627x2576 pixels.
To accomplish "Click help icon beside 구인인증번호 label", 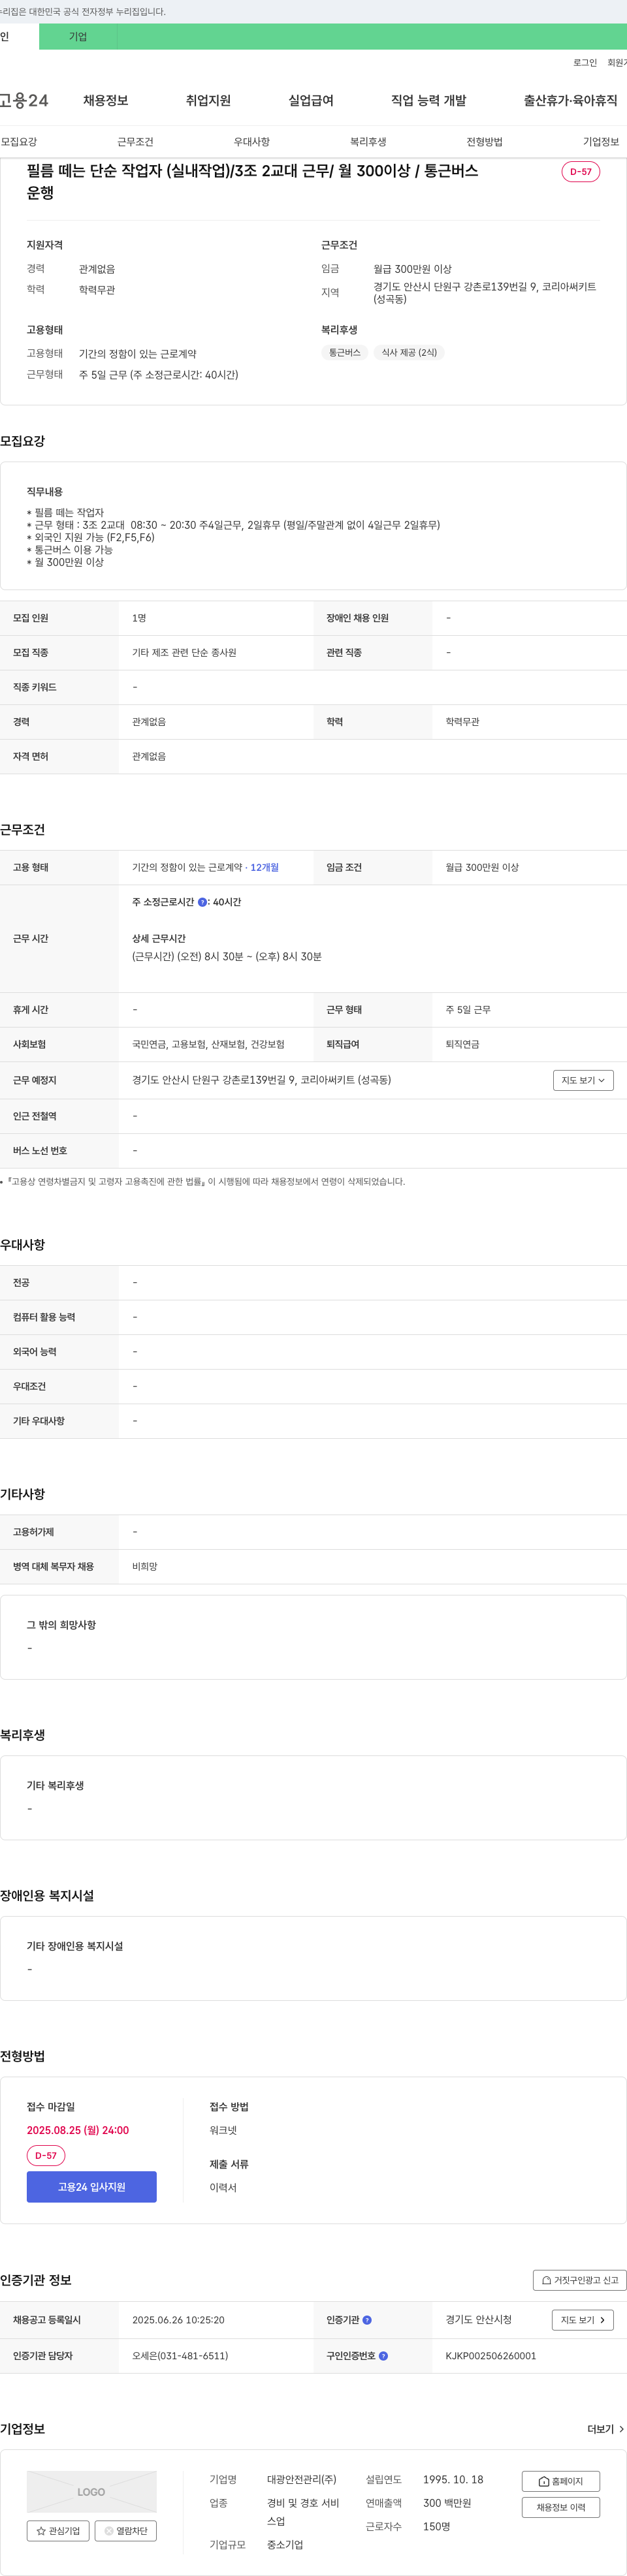I will pos(383,2356).
